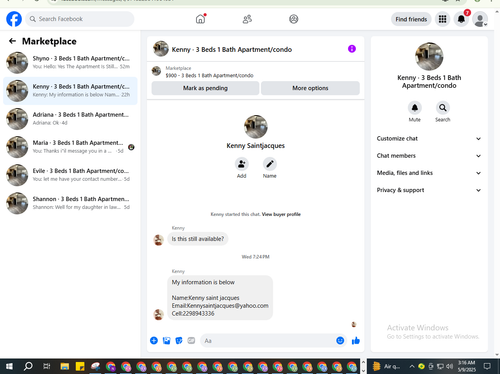Image resolution: width=500 pixels, height=374 pixels.
Task: Open Shyno conversation in list
Action: (70, 62)
